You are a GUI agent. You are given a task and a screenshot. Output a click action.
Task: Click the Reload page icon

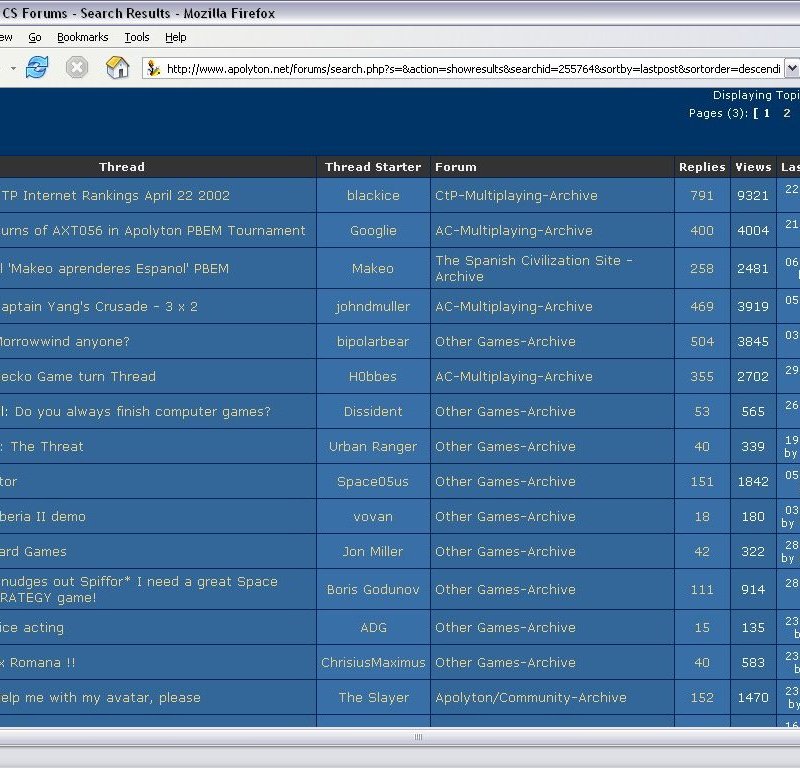click(37, 68)
